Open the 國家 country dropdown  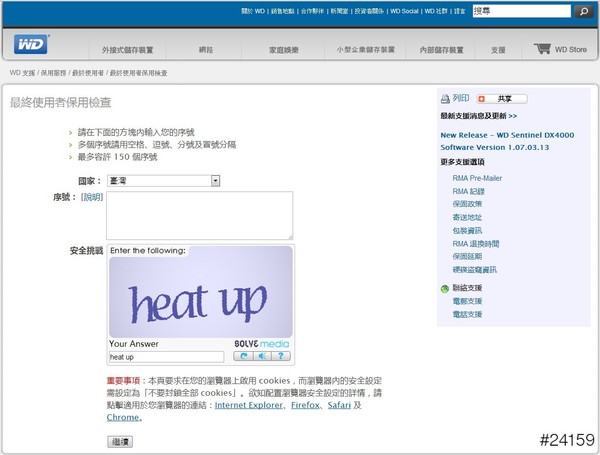coord(215,180)
